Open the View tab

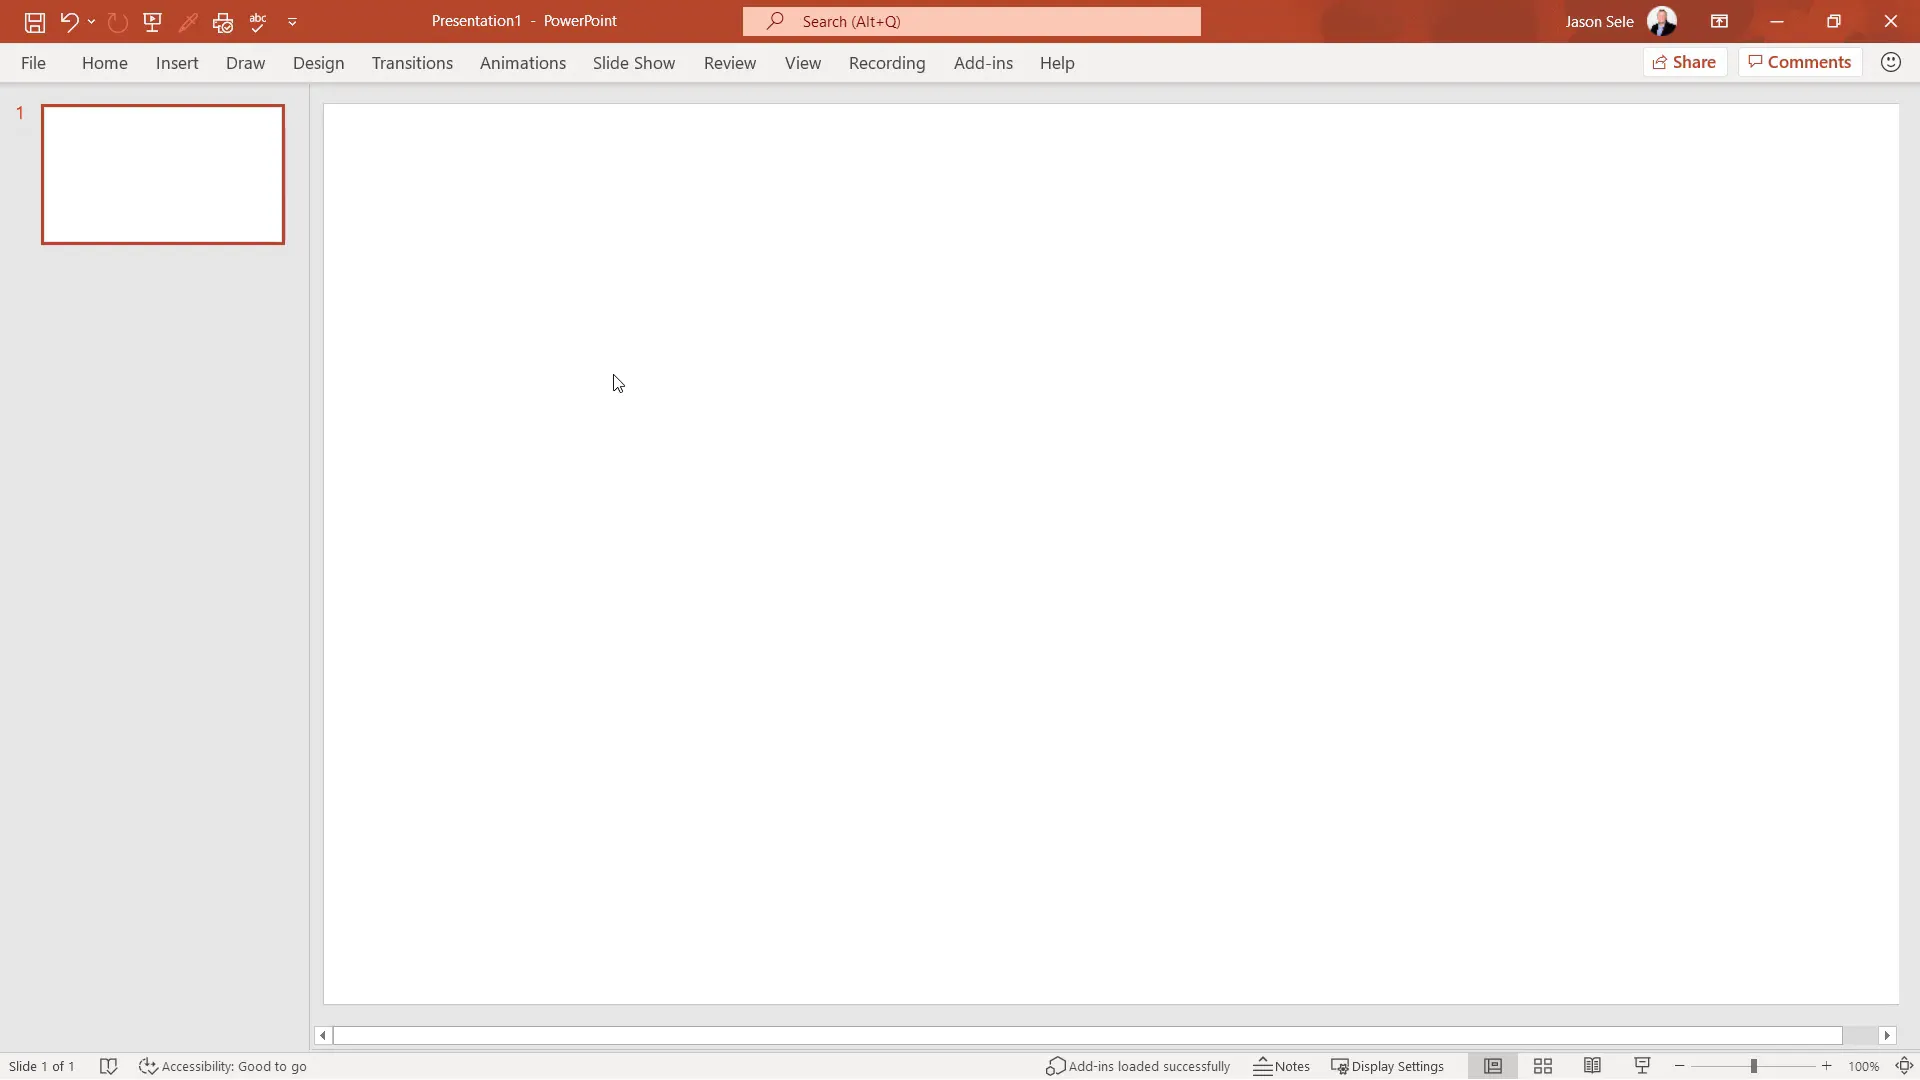(803, 63)
